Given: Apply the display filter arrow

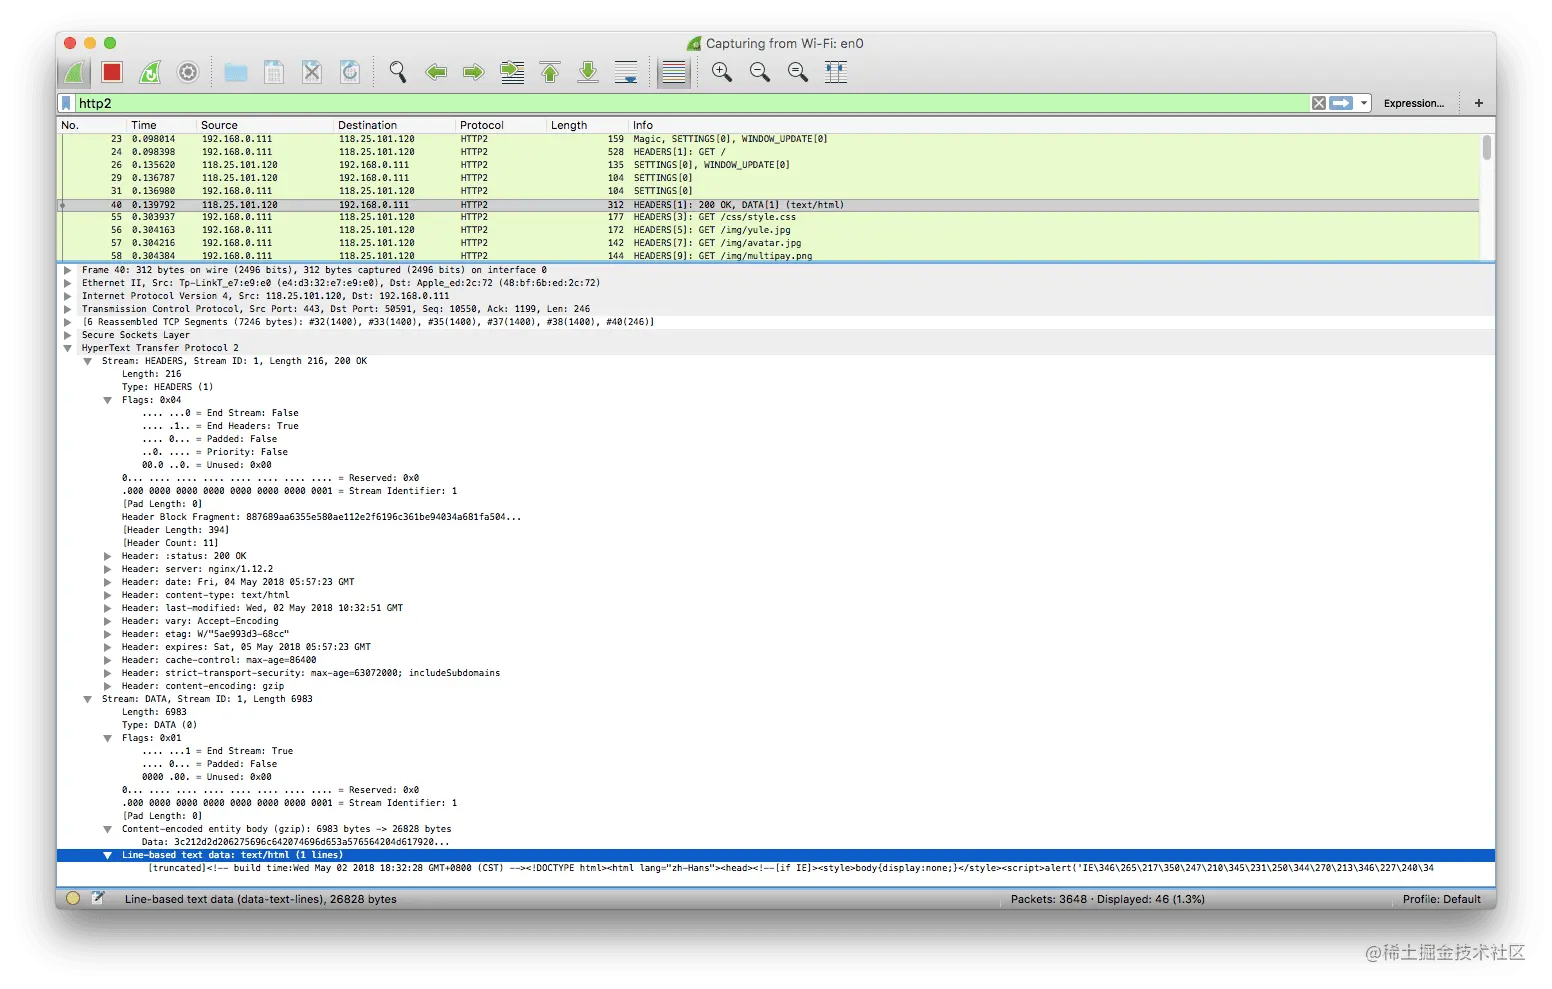Looking at the screenshot, I should tap(1341, 103).
